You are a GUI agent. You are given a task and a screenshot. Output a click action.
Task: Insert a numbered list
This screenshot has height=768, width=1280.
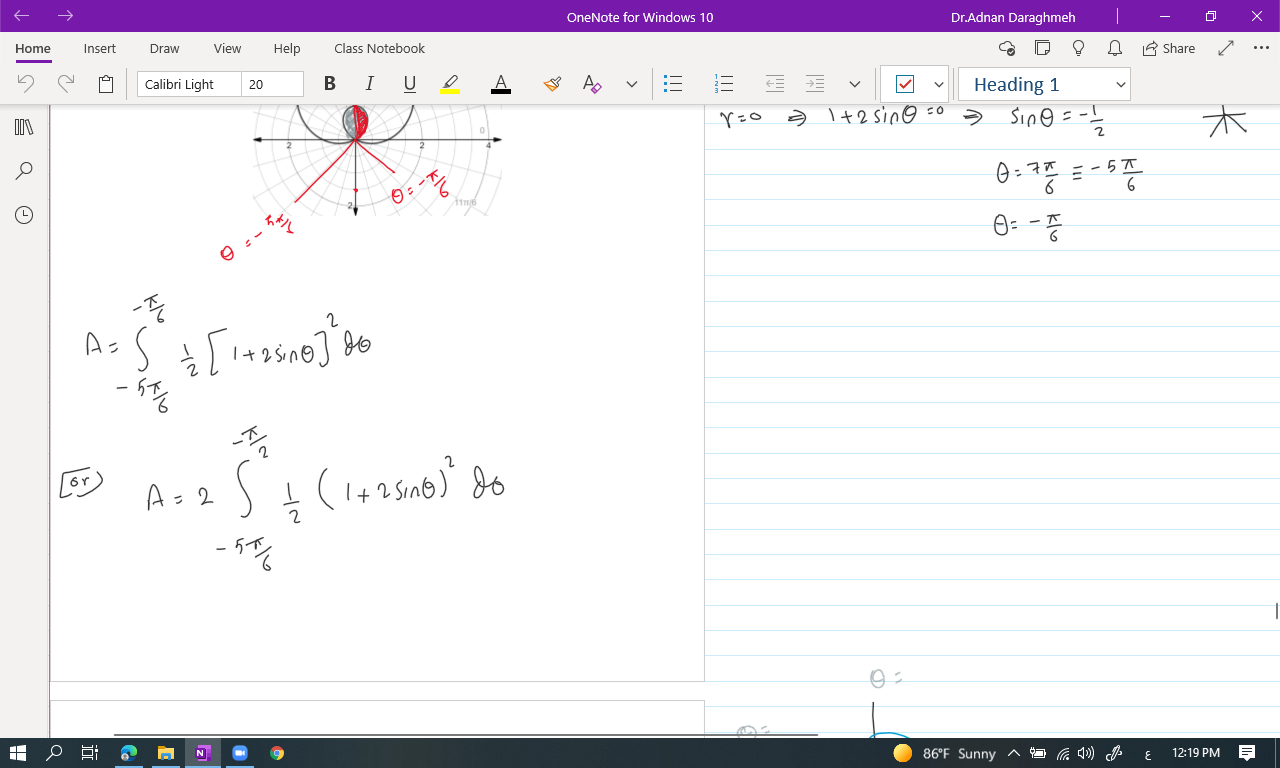point(725,84)
